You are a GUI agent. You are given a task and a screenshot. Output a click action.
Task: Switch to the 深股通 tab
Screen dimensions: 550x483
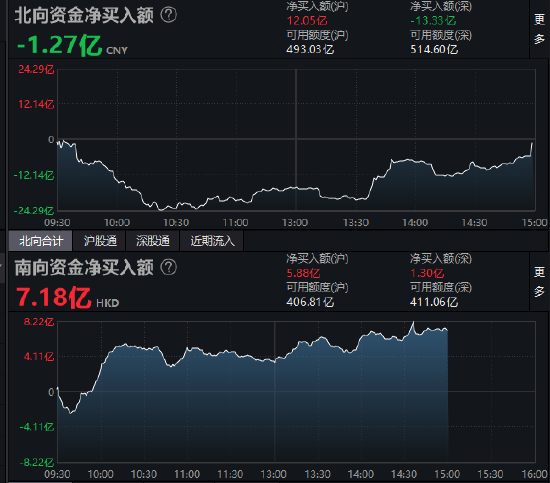[x=153, y=241]
